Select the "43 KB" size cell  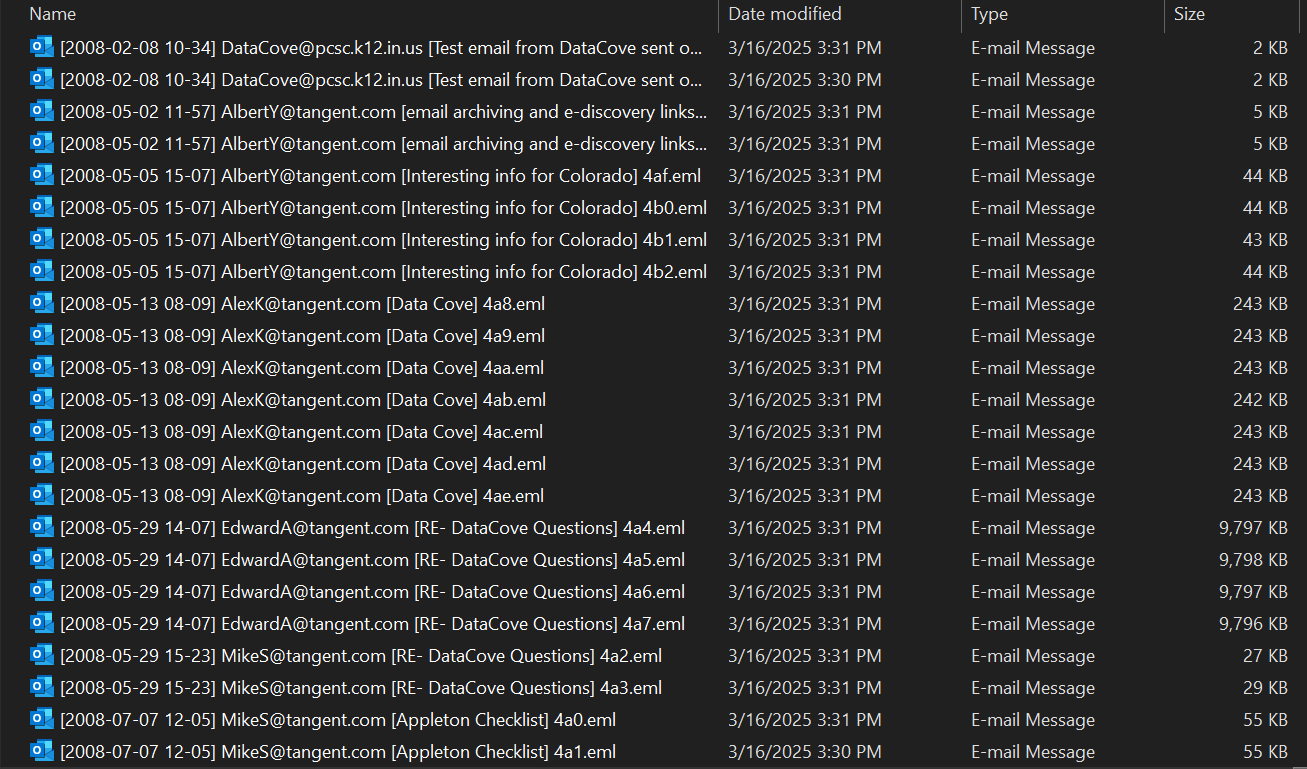click(1265, 240)
